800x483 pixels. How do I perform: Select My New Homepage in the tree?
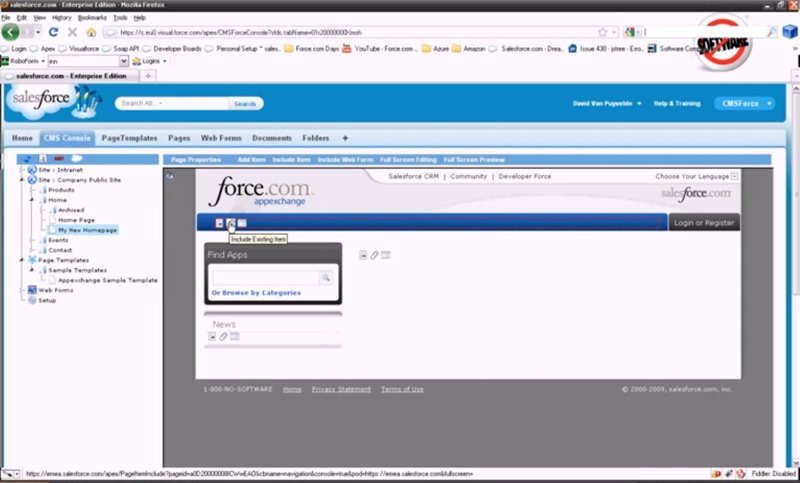(x=87, y=230)
